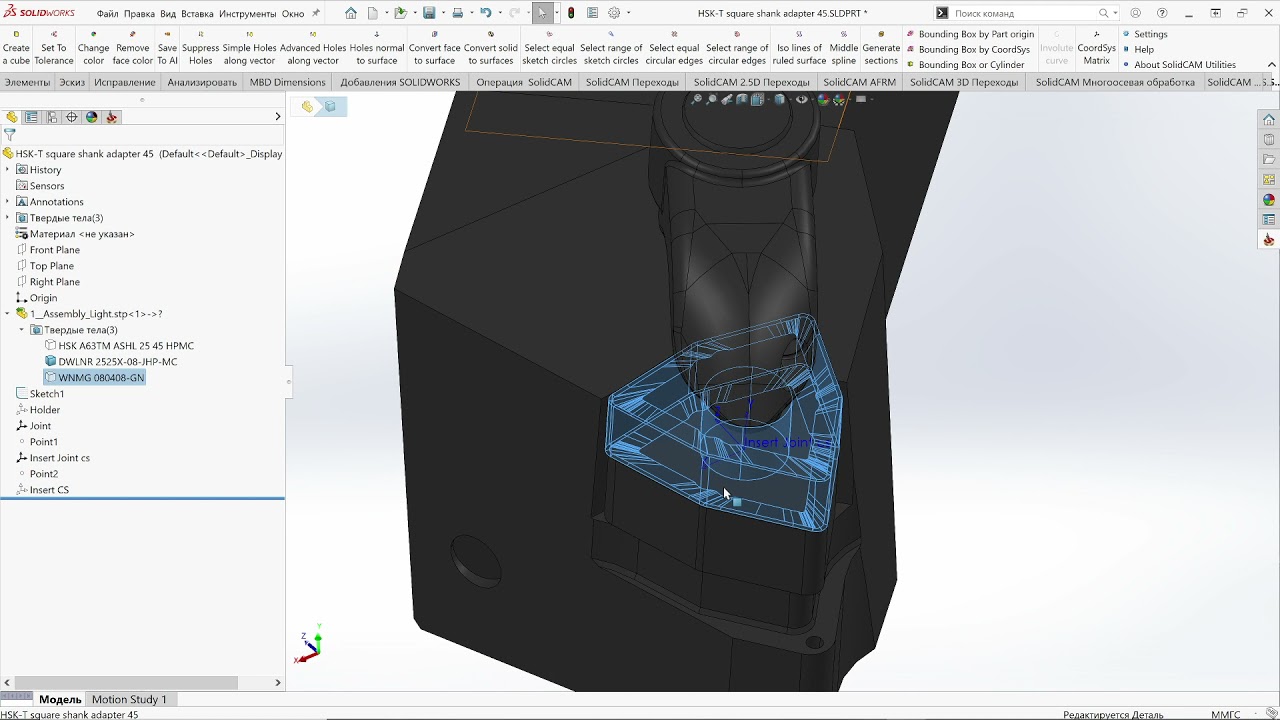Switch to the PropertyManager tab icon
1280x720 pixels.
31,117
